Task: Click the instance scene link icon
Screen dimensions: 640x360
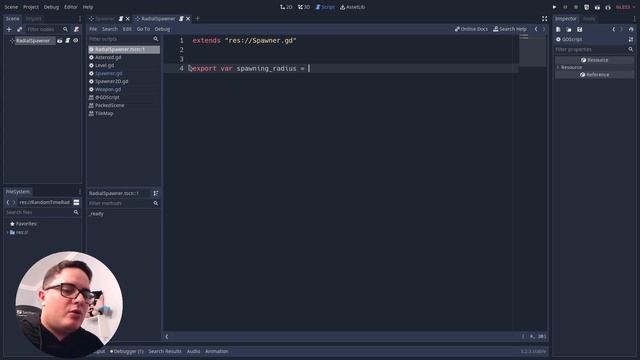Action: [19, 29]
